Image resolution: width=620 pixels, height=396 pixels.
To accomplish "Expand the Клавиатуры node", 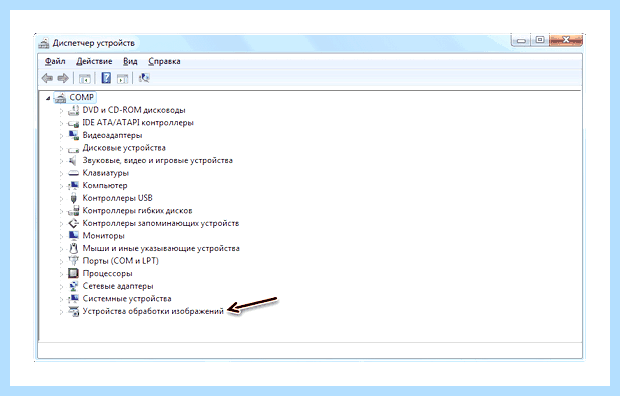I will point(61,174).
